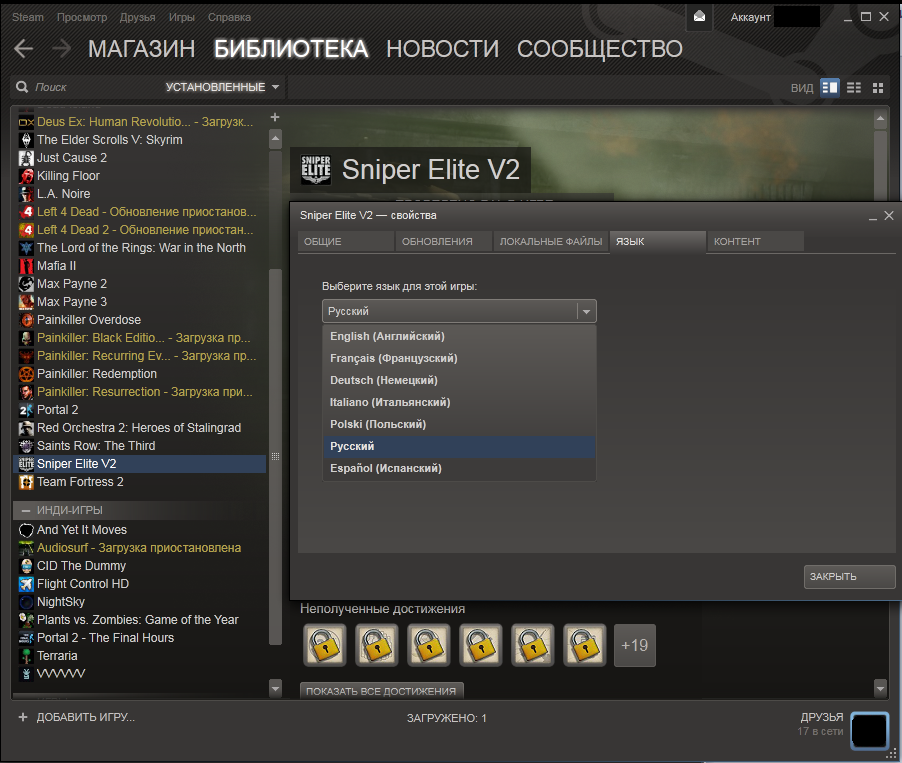Select Painkiller: Redemption in the list

point(139,374)
